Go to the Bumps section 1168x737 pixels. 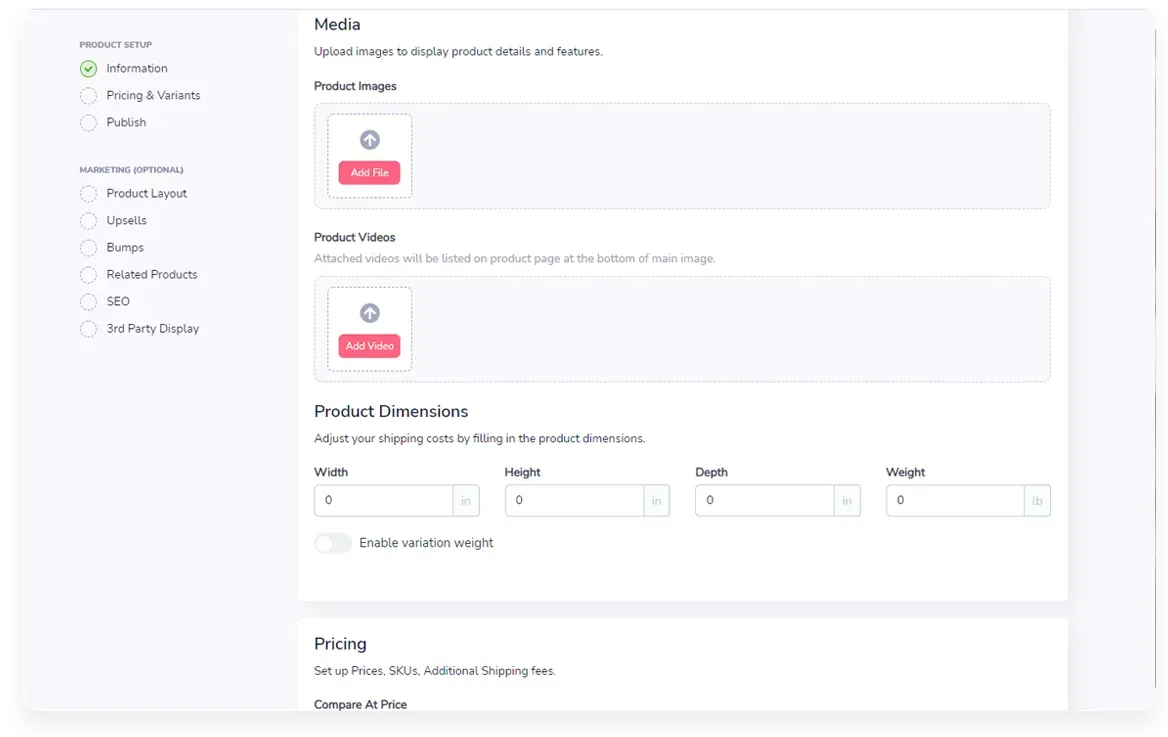coord(125,247)
